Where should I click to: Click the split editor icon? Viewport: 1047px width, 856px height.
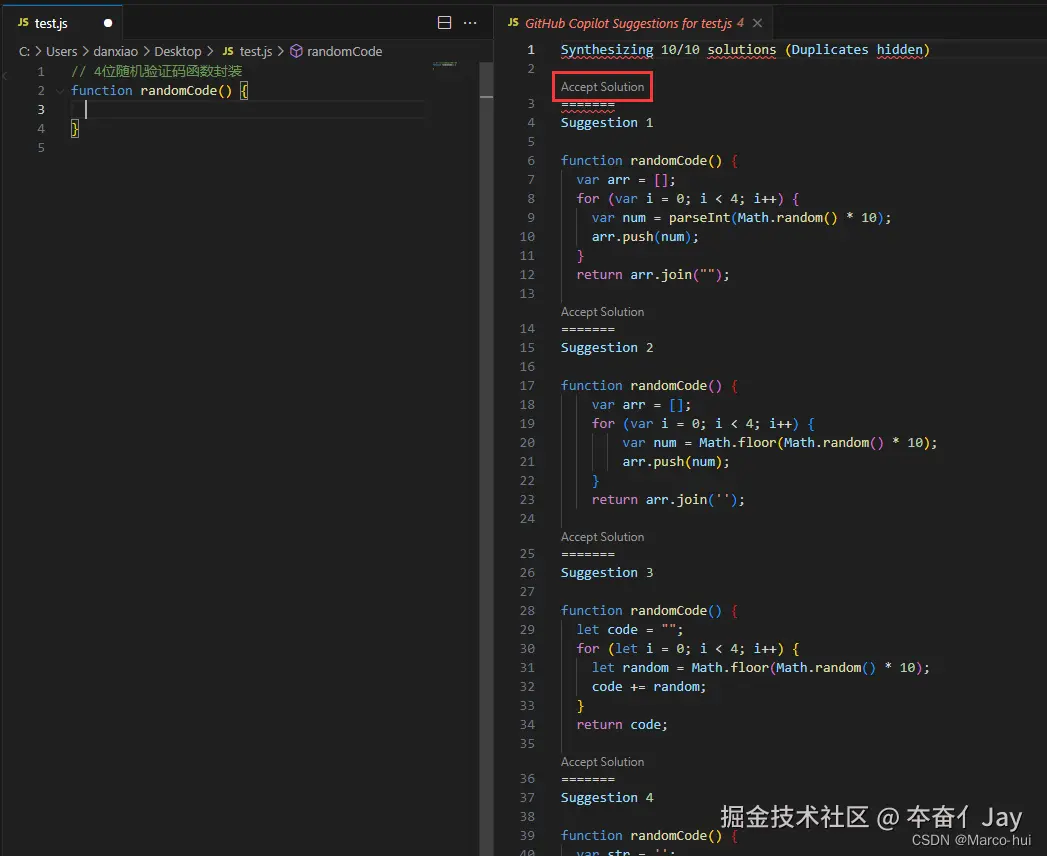(444, 23)
